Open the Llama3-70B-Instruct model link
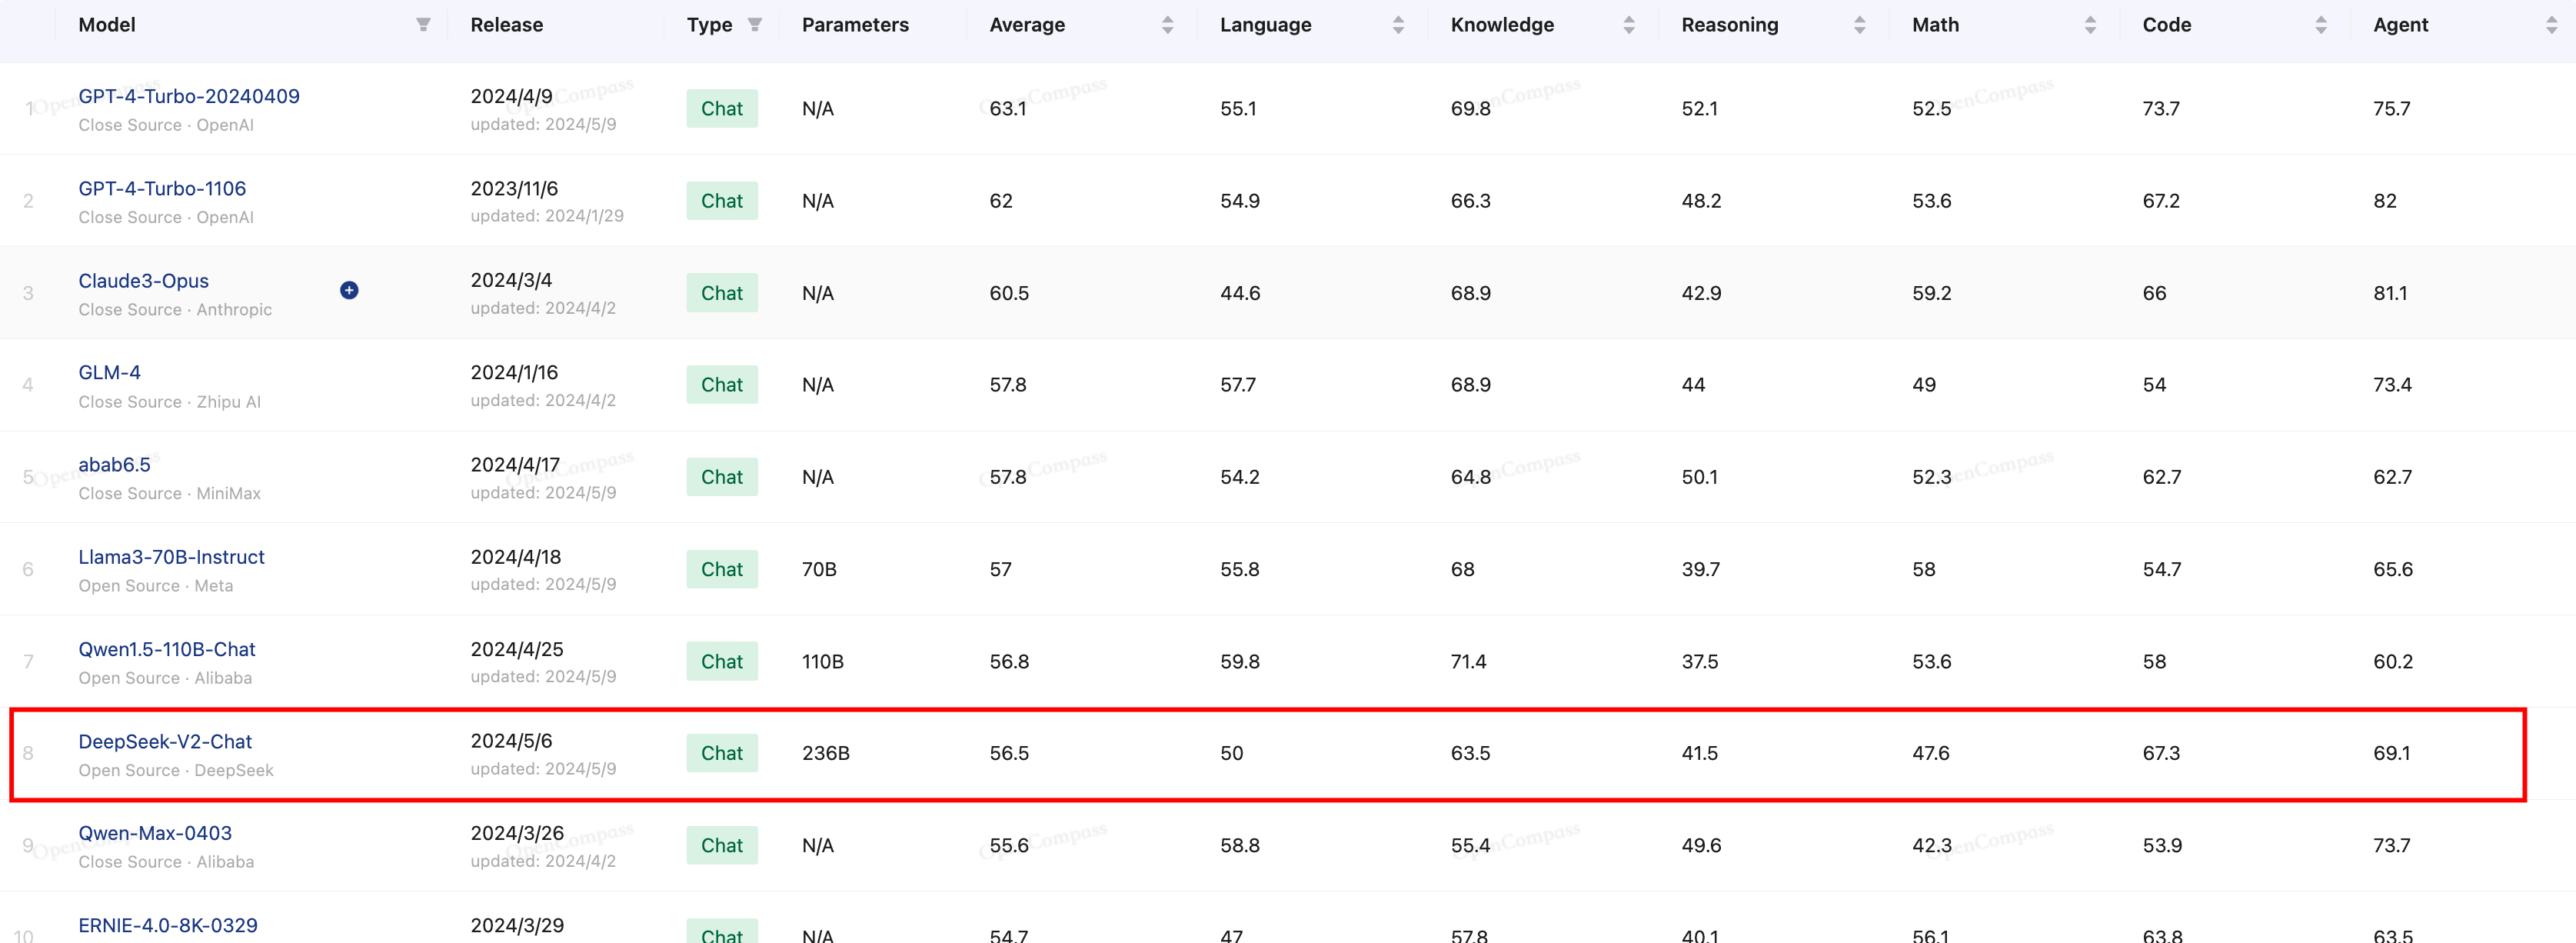Image resolution: width=2576 pixels, height=943 pixels. point(171,557)
